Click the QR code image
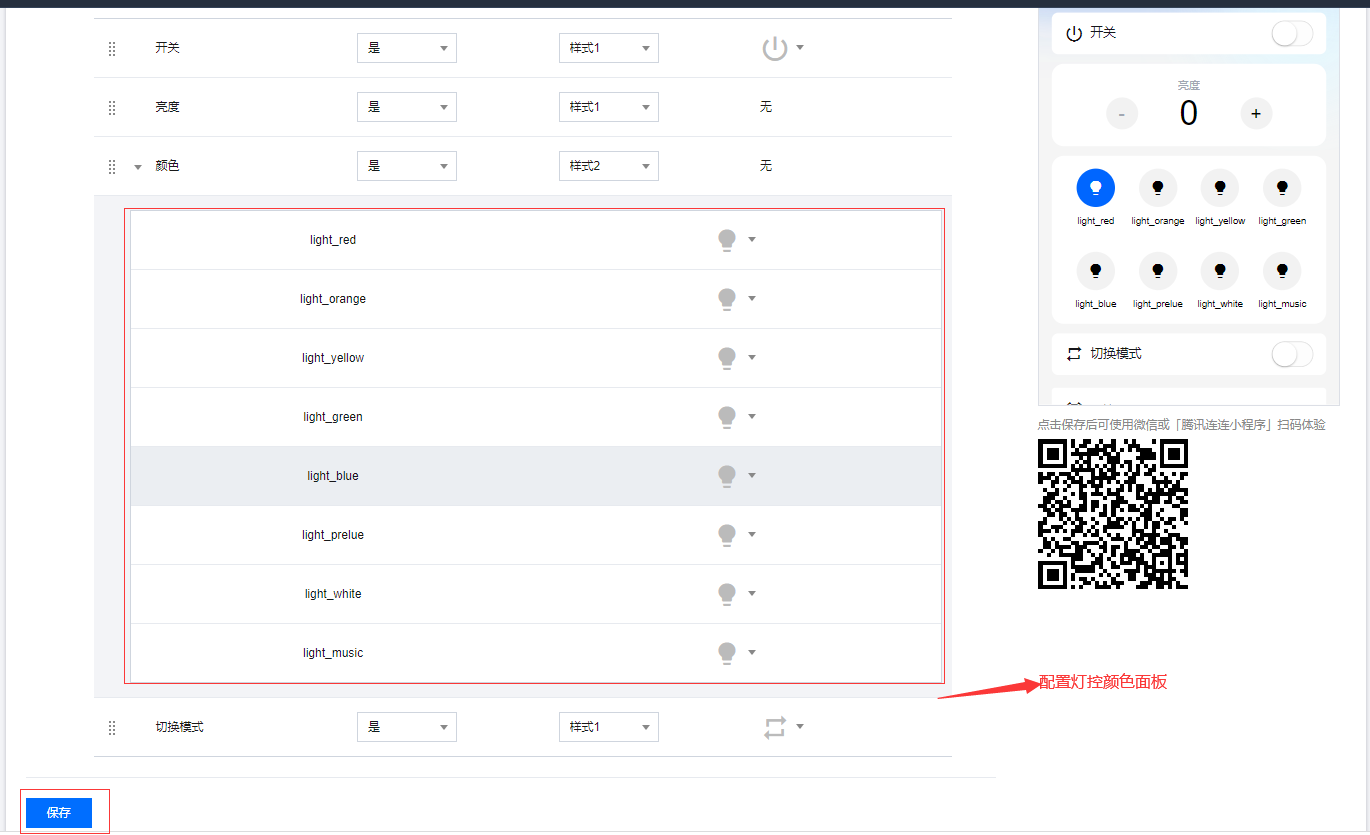The image size is (1370, 835). [x=1112, y=514]
